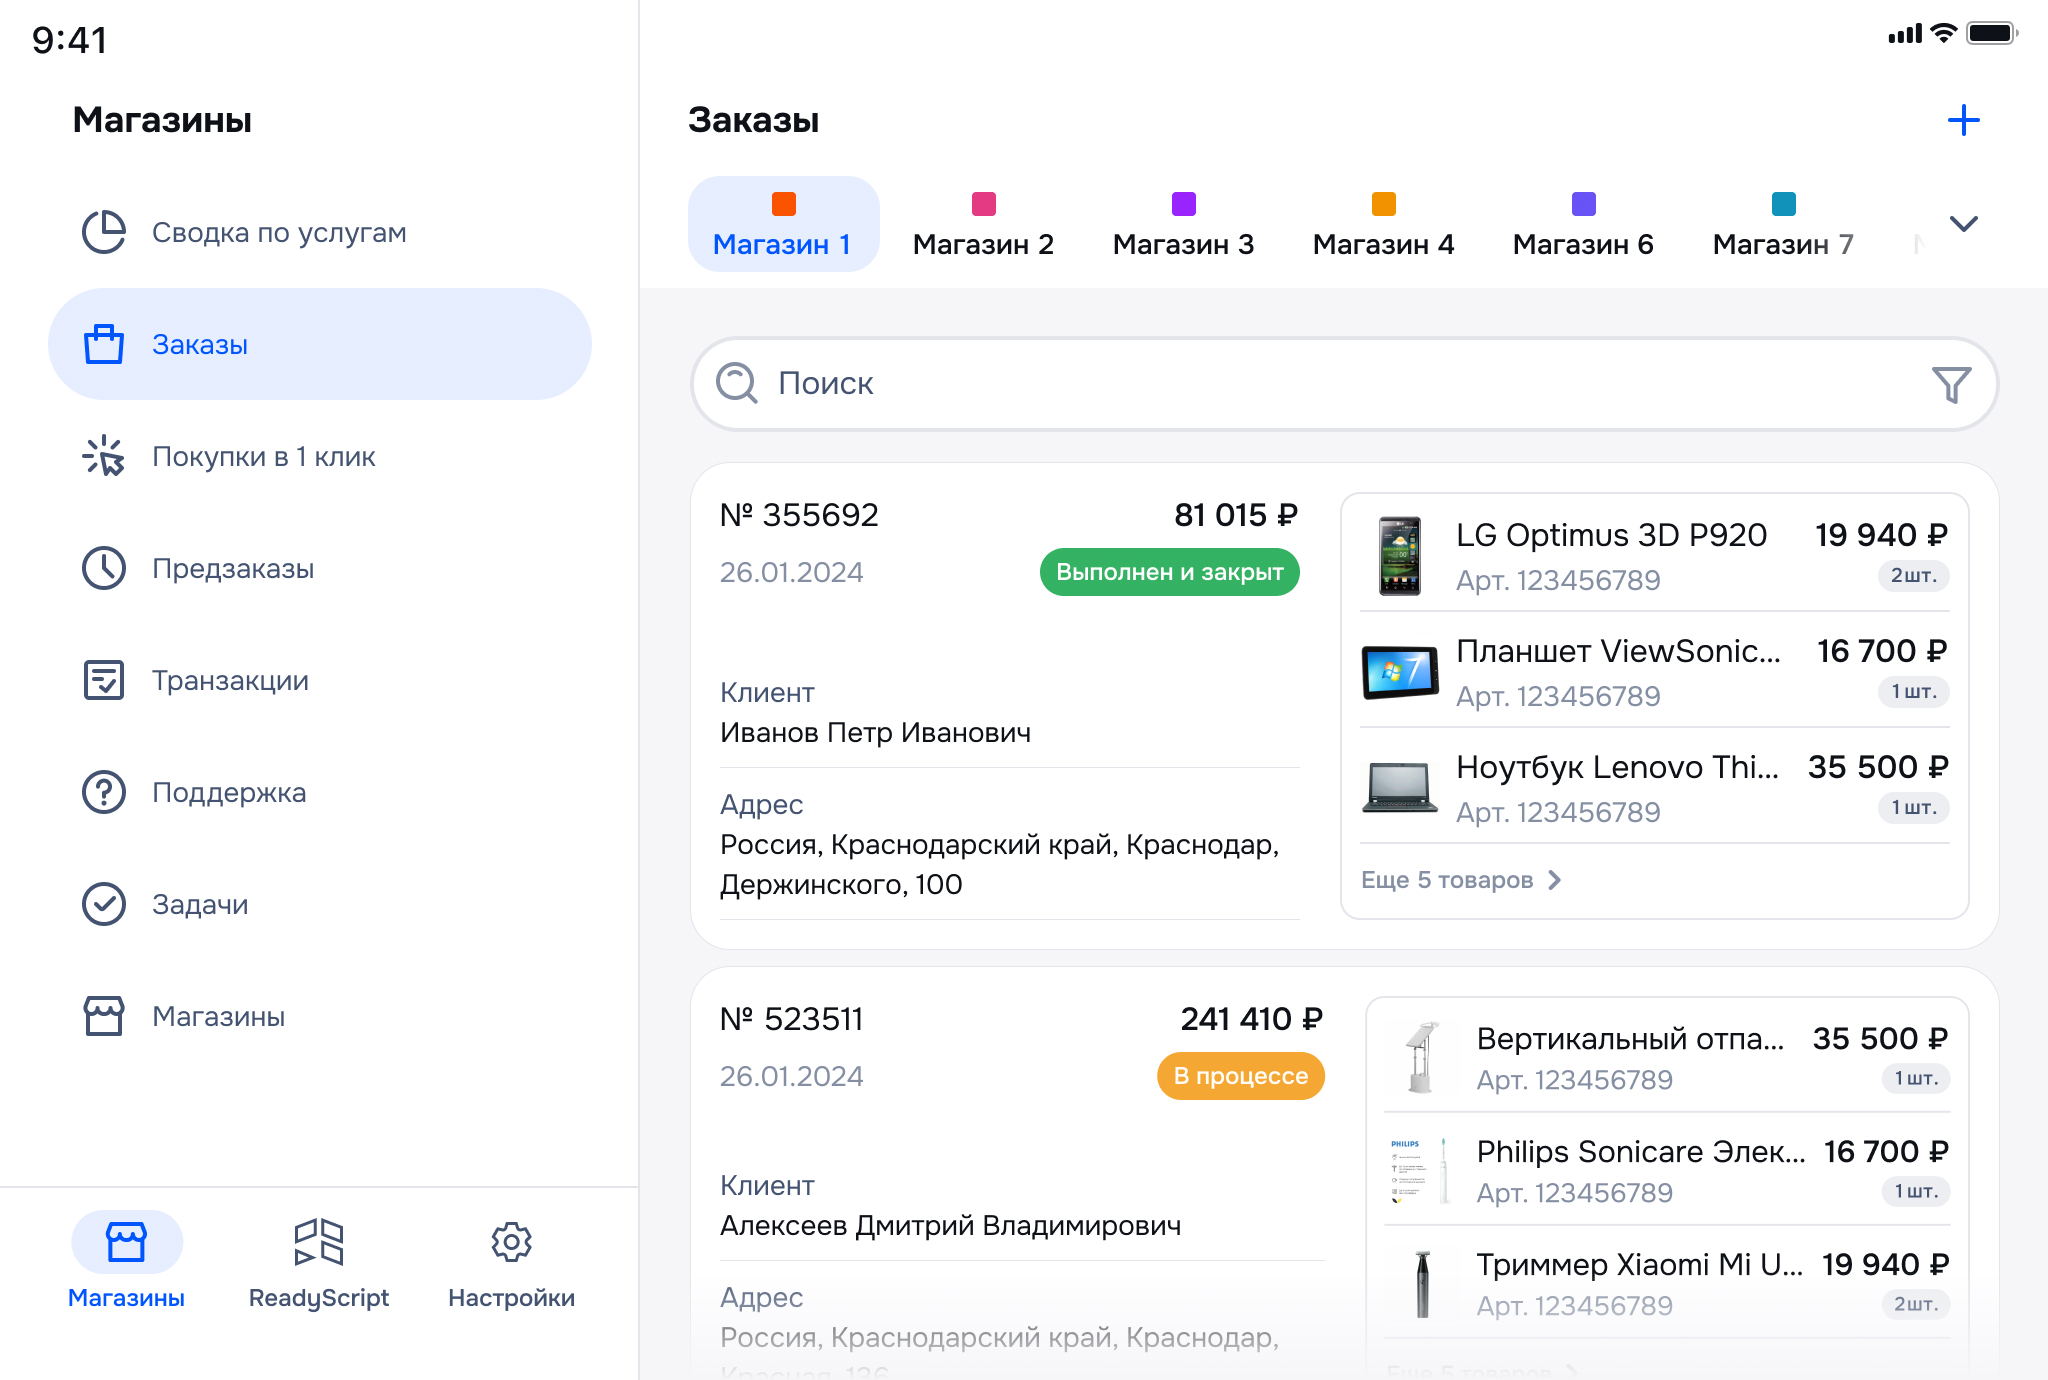Switch to Магазин 7 tab
This screenshot has height=1380, width=2048.
click(x=1784, y=224)
